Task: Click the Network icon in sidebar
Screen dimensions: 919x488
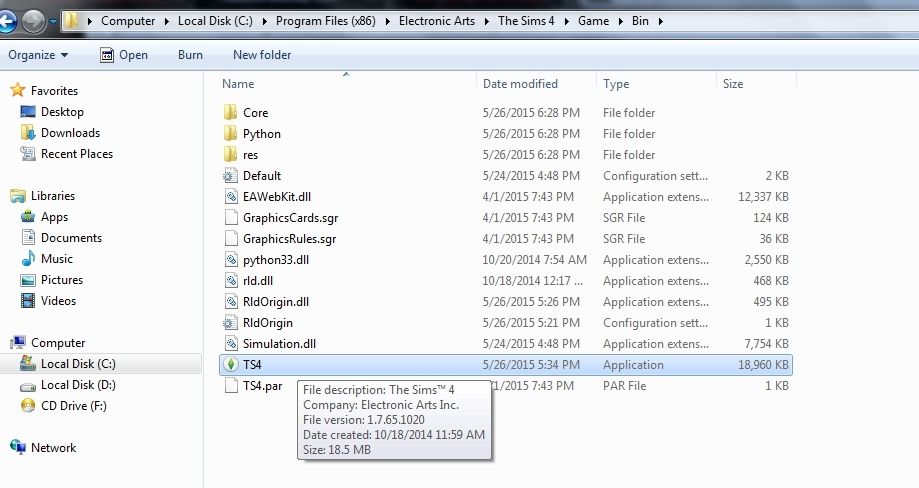Action: point(18,447)
